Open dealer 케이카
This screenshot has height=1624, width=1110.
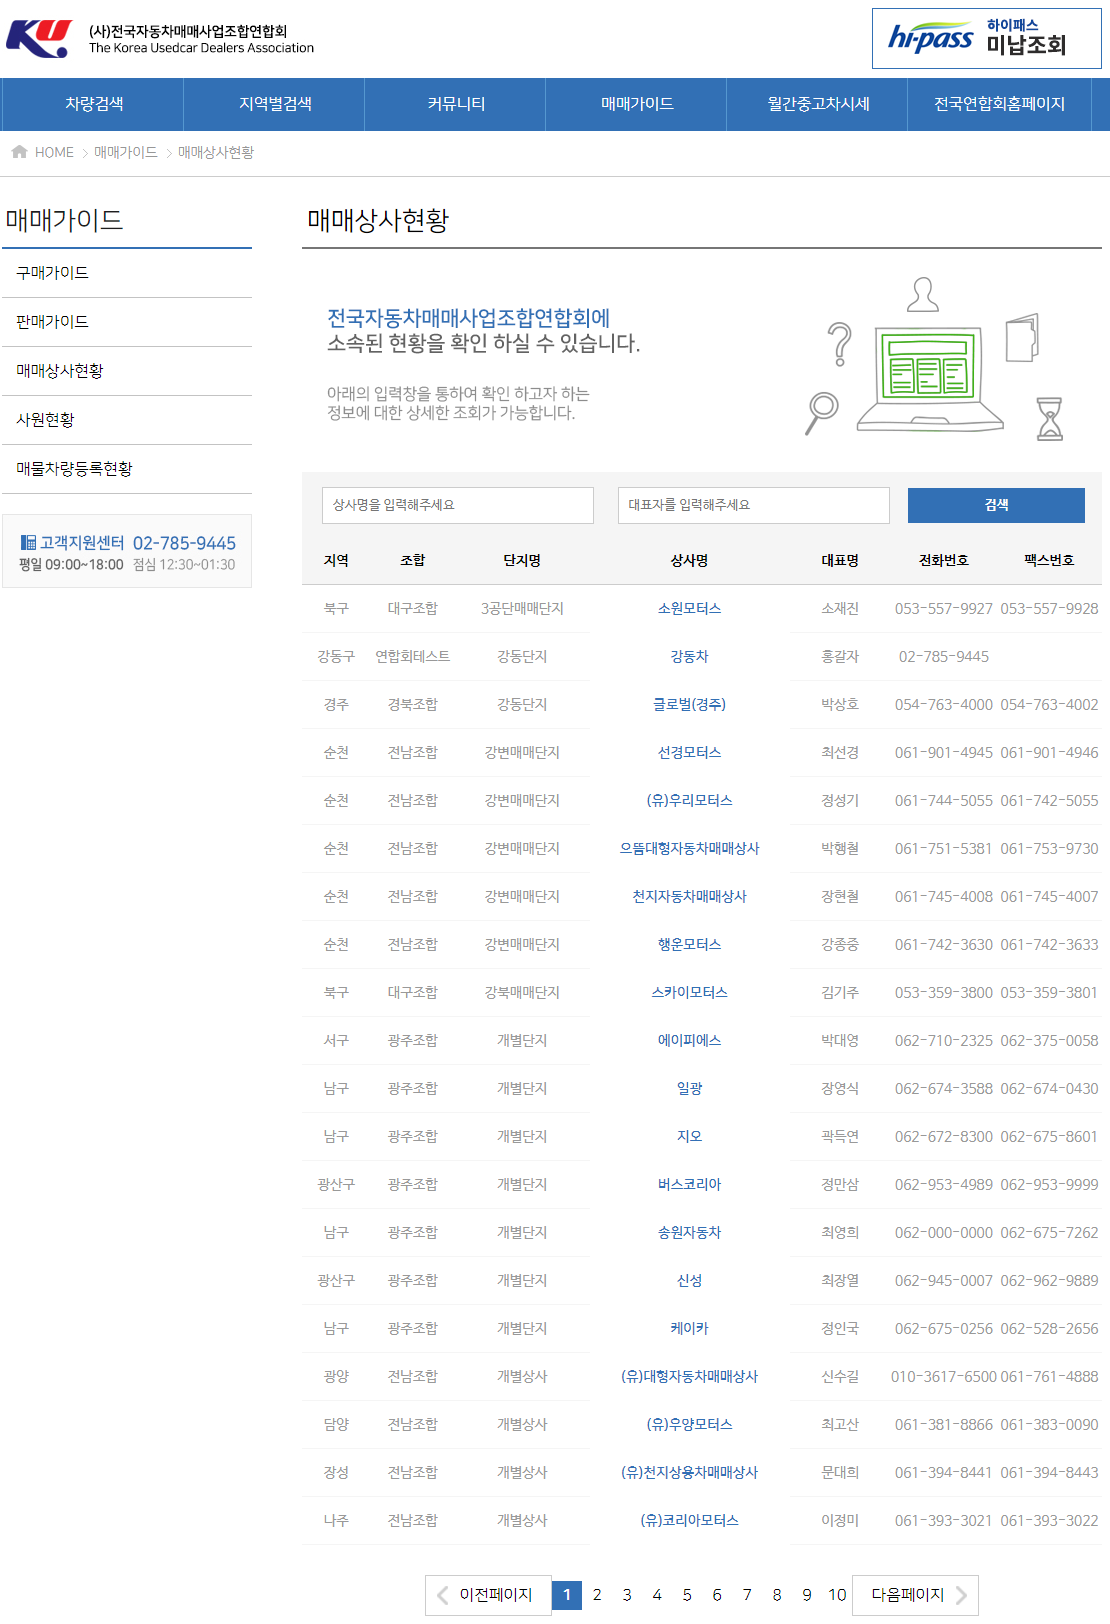(689, 1328)
